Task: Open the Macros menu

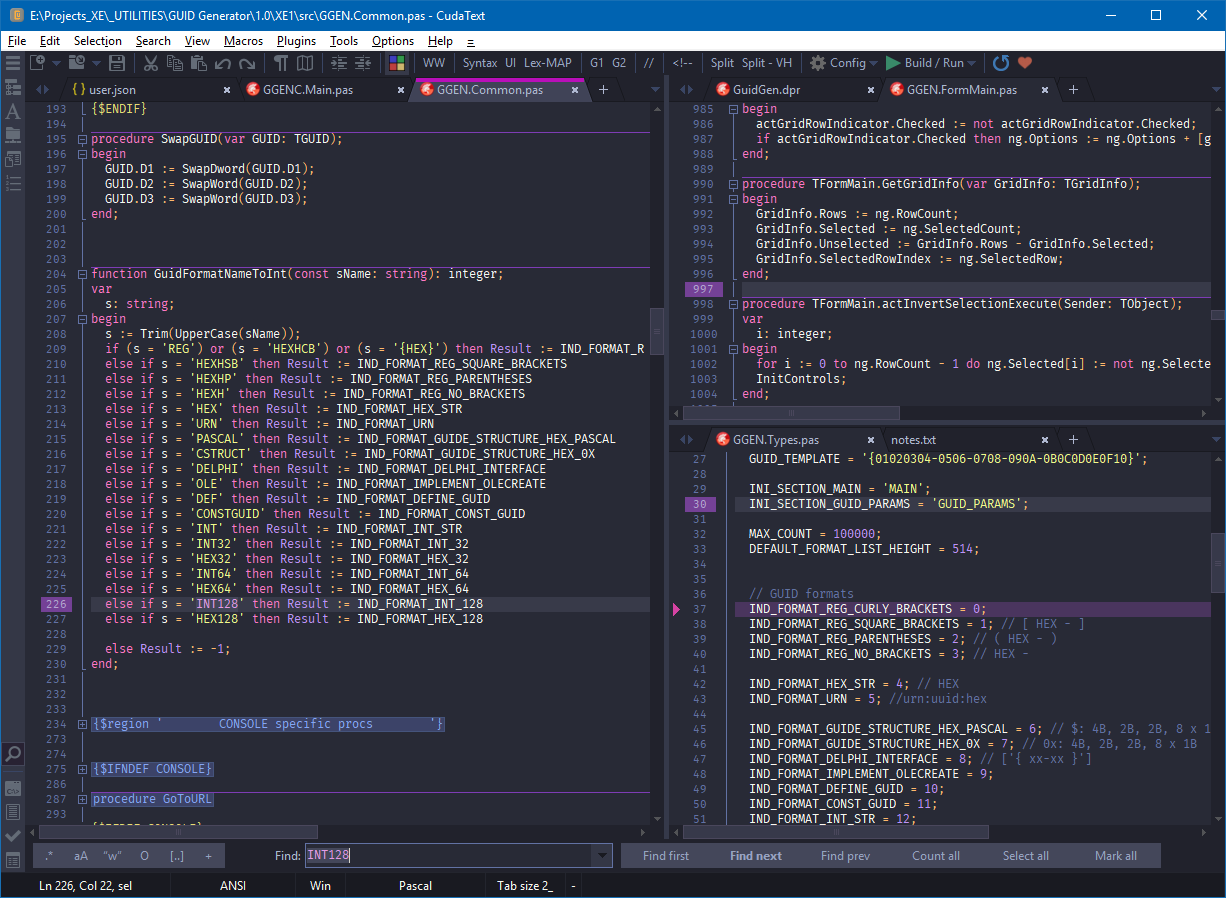Action: 244,41
